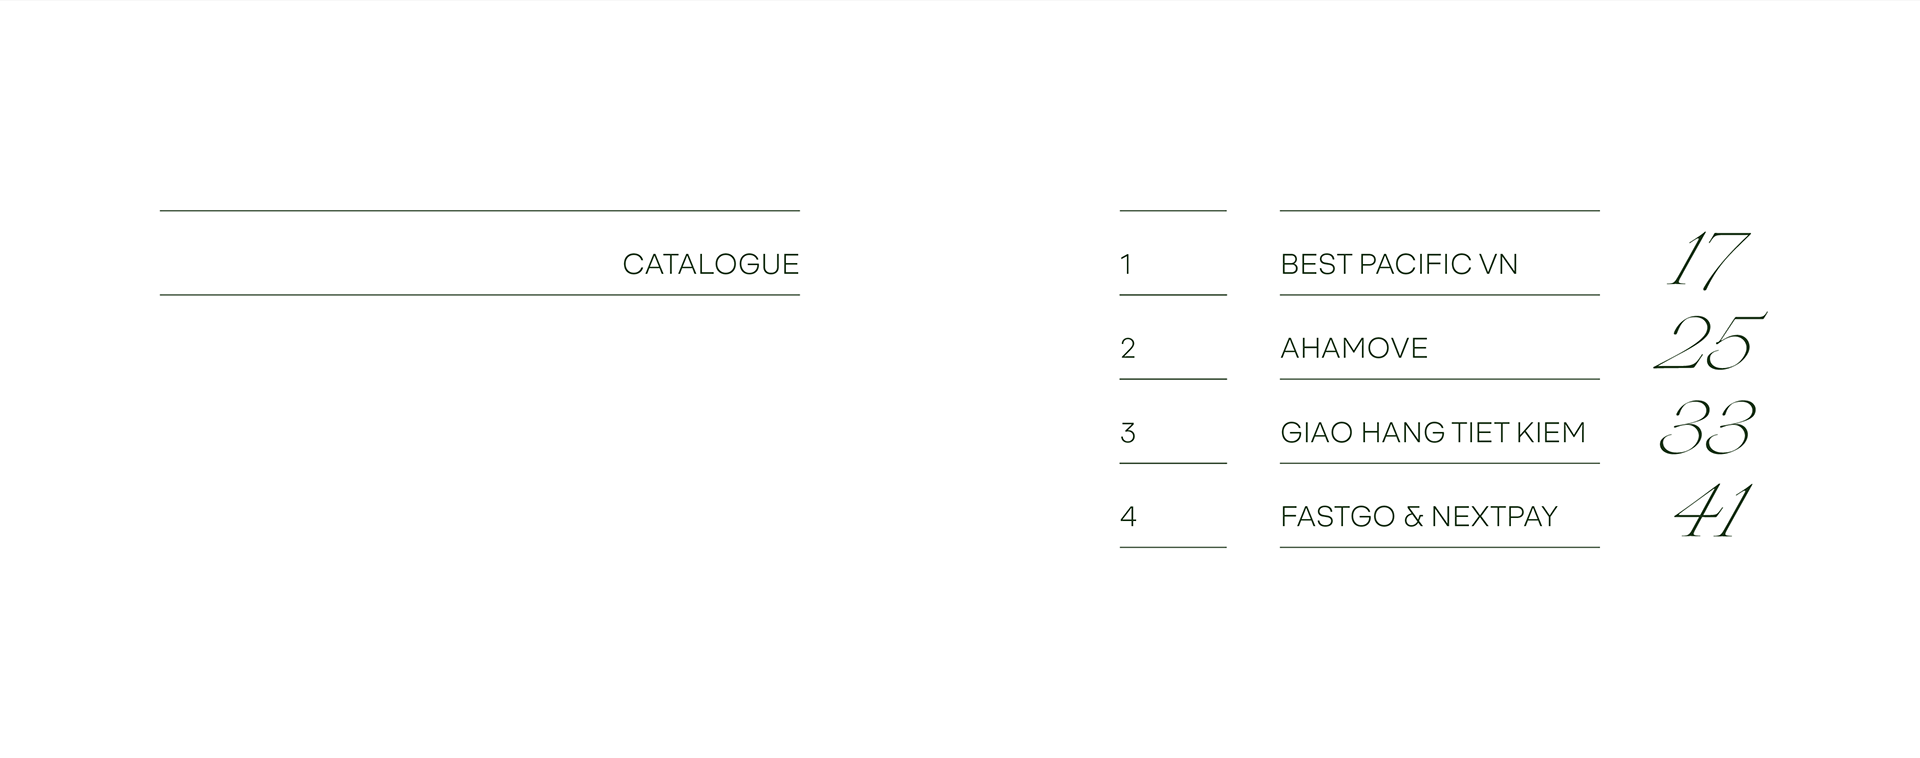Click the line above BEST PACIFIC VN
1920x758 pixels.
[1440, 211]
